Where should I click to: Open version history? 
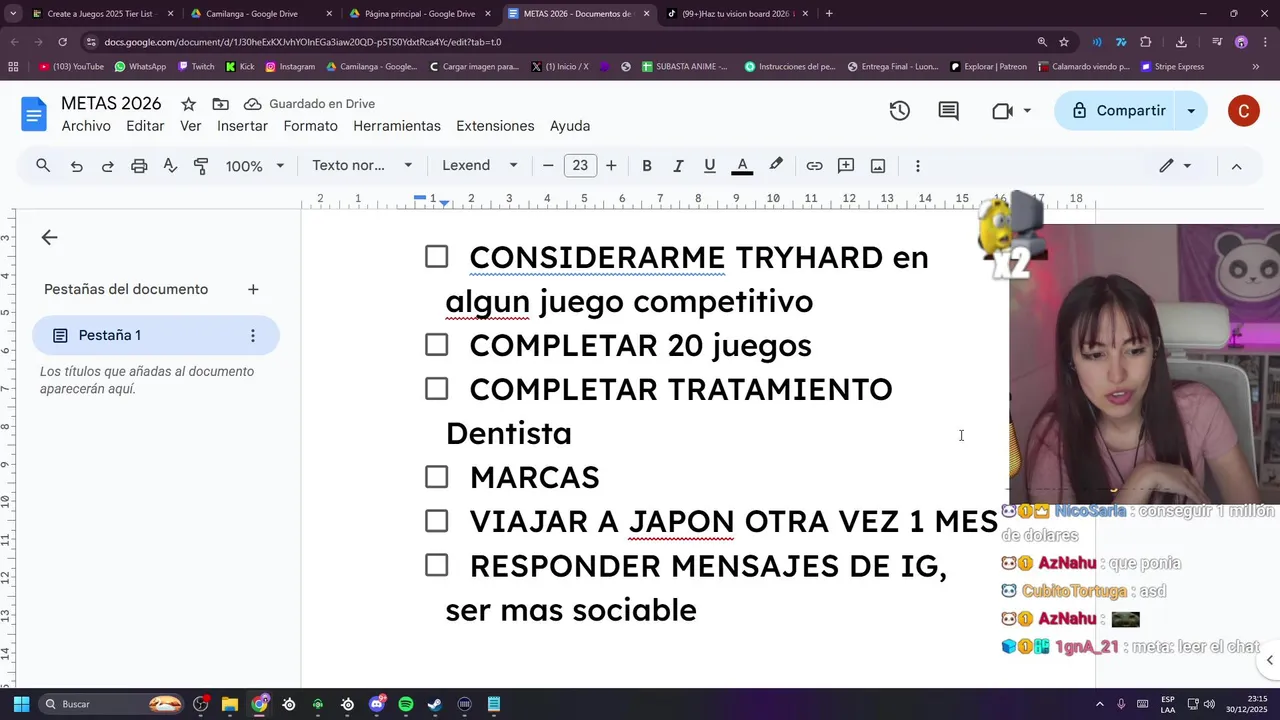click(900, 111)
